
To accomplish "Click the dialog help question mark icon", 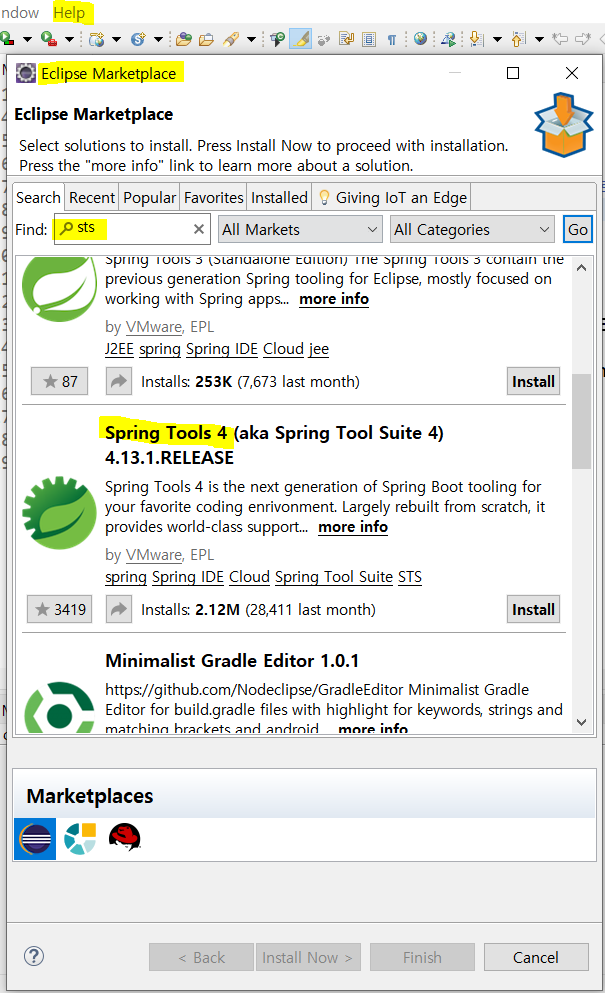I will [x=34, y=956].
